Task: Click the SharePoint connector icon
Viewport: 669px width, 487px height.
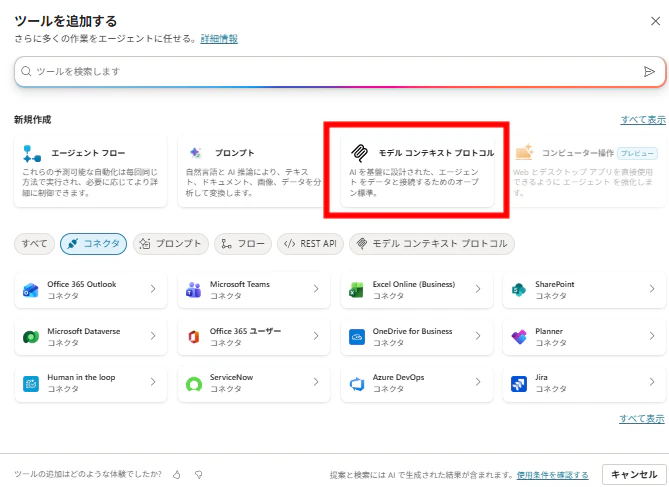Action: click(519, 290)
